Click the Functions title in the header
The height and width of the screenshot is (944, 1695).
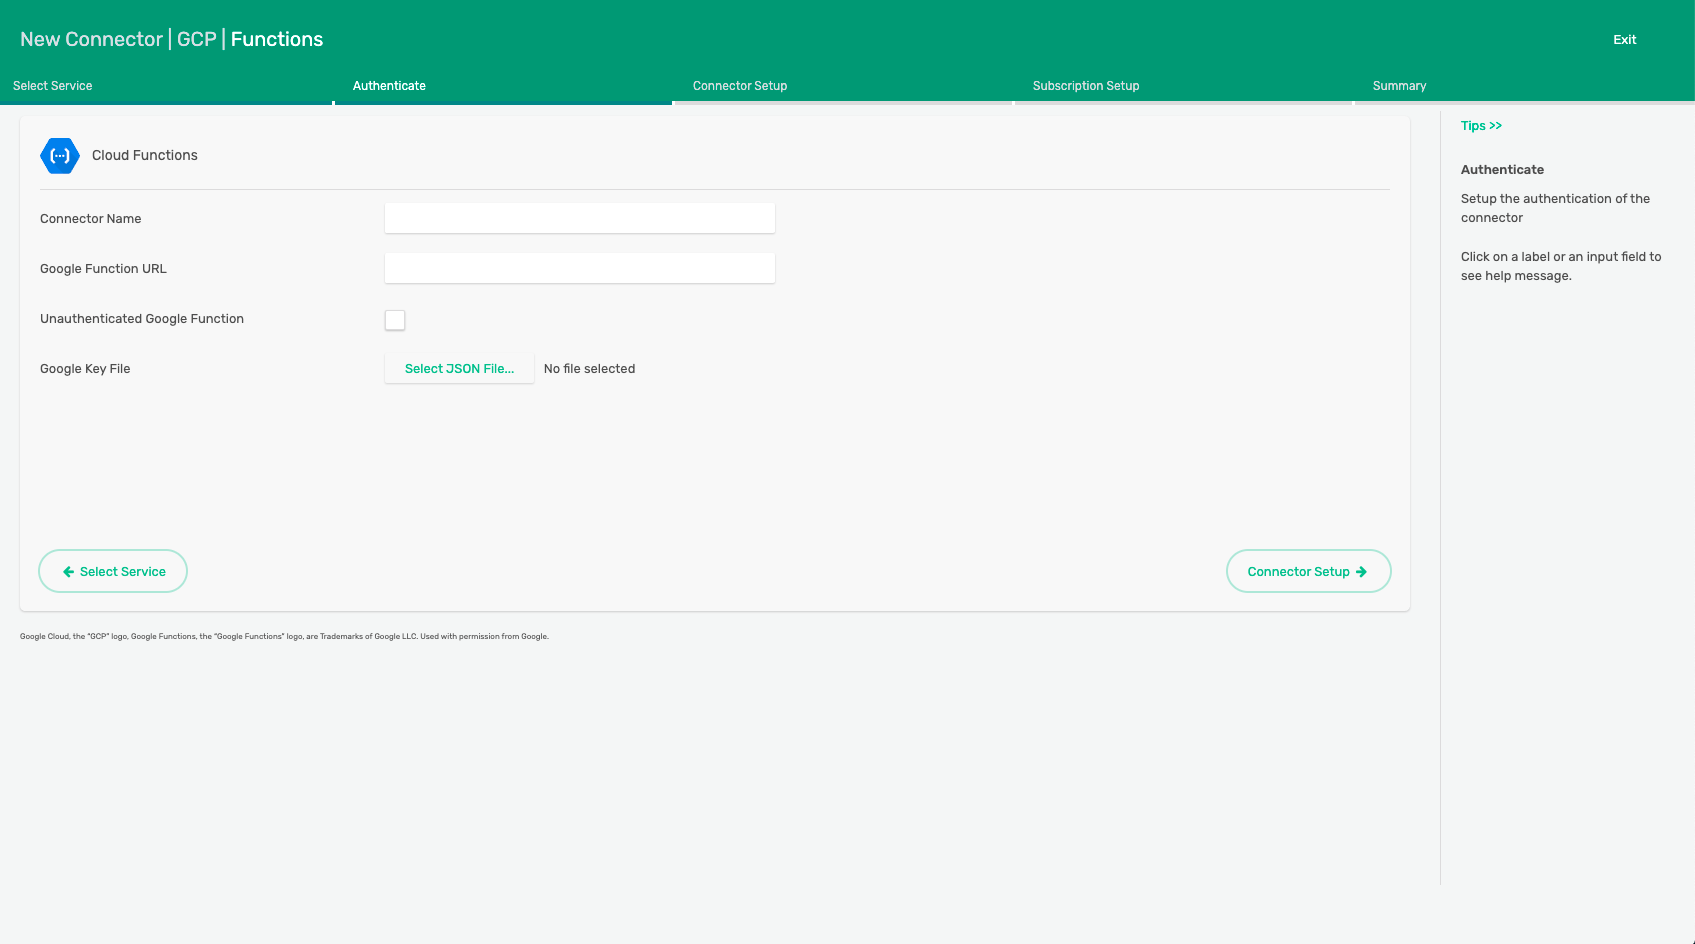[277, 39]
